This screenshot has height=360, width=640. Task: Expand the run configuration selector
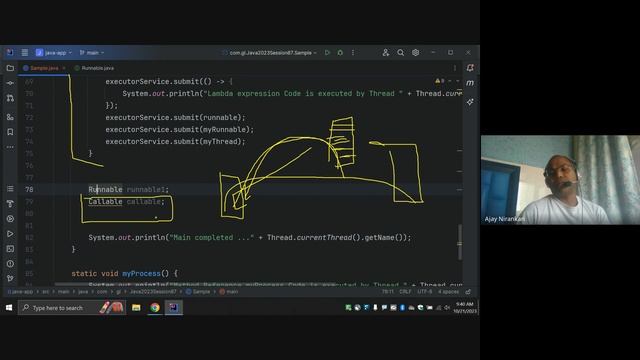click(x=270, y=53)
